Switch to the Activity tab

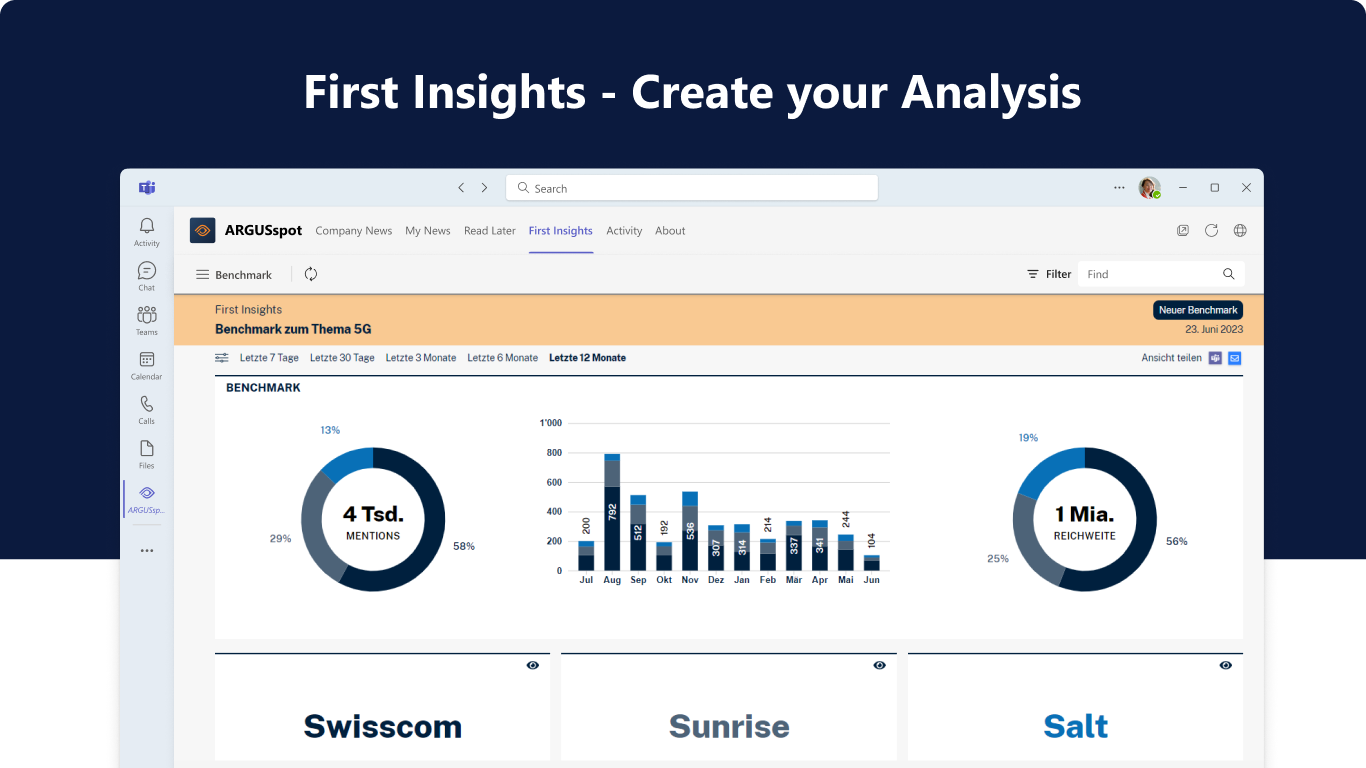[x=624, y=231]
